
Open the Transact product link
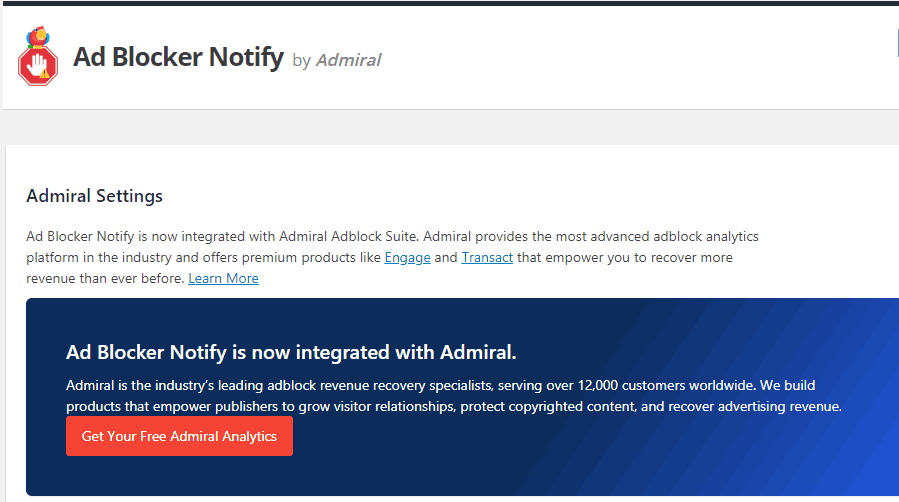487,258
